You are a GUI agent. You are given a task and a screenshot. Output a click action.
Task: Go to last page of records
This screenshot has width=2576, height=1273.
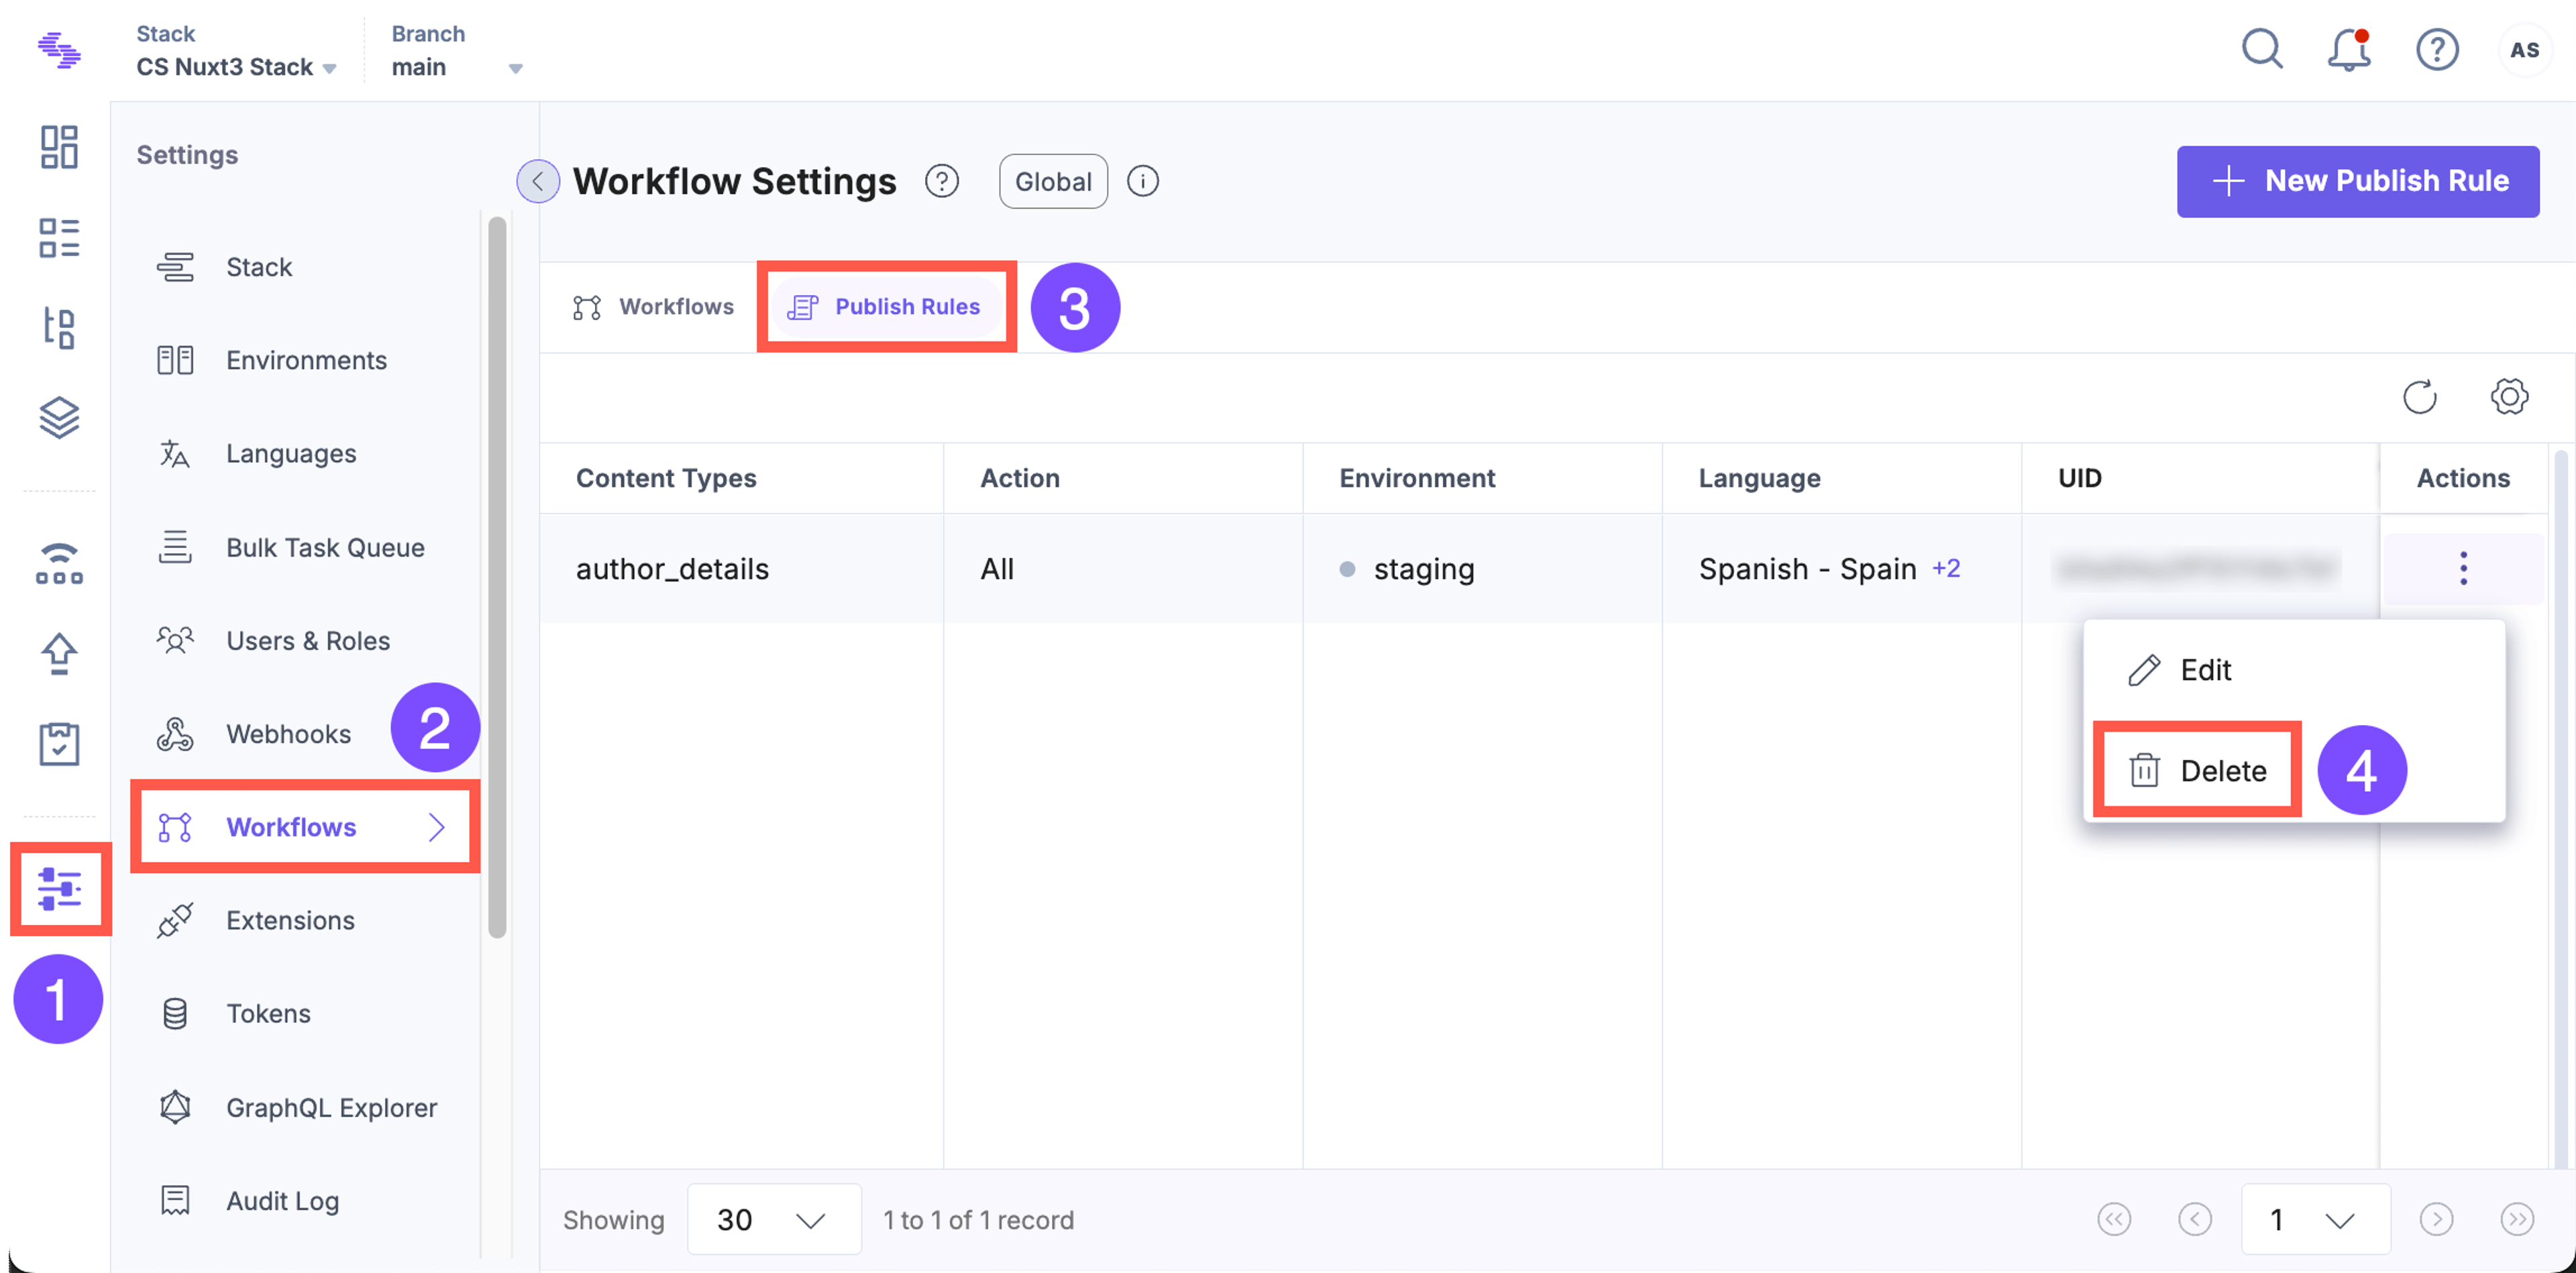tap(2516, 1219)
